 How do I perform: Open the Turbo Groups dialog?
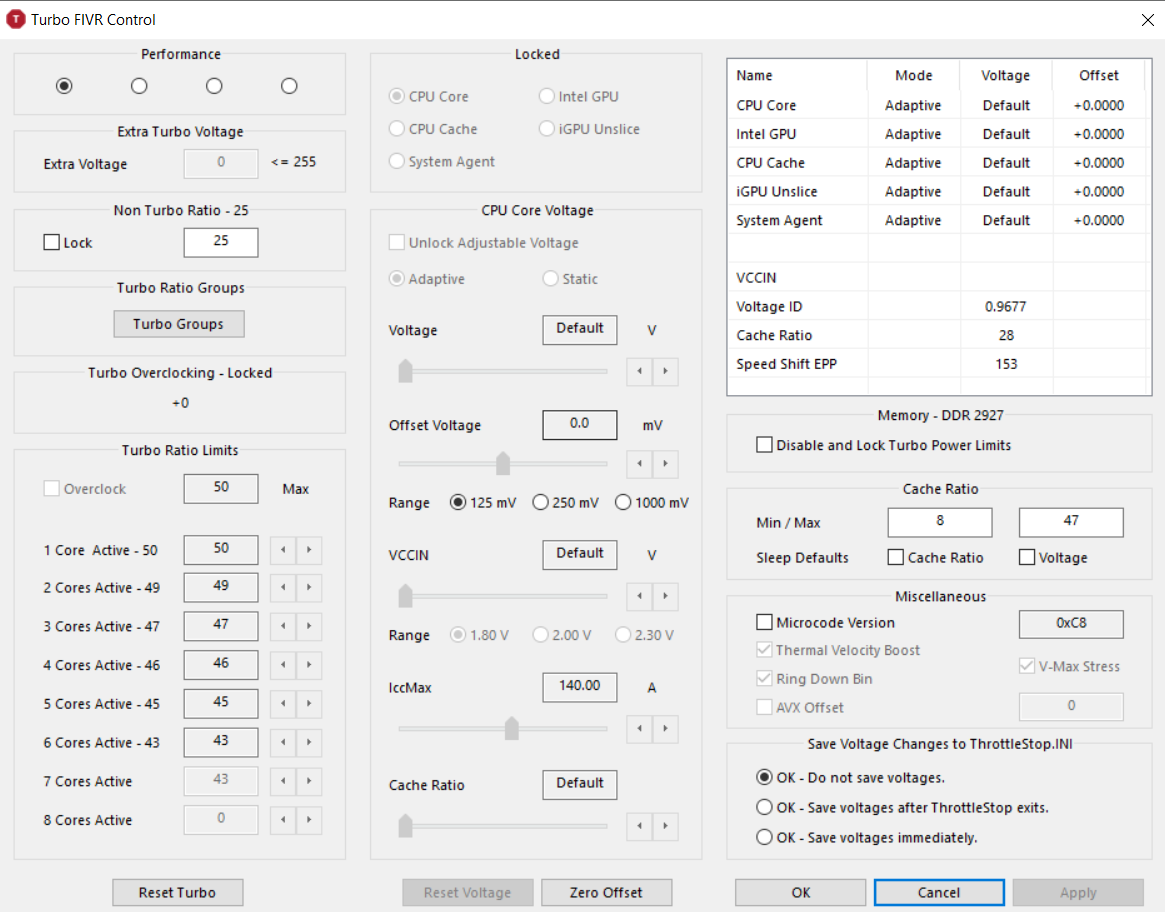[178, 324]
